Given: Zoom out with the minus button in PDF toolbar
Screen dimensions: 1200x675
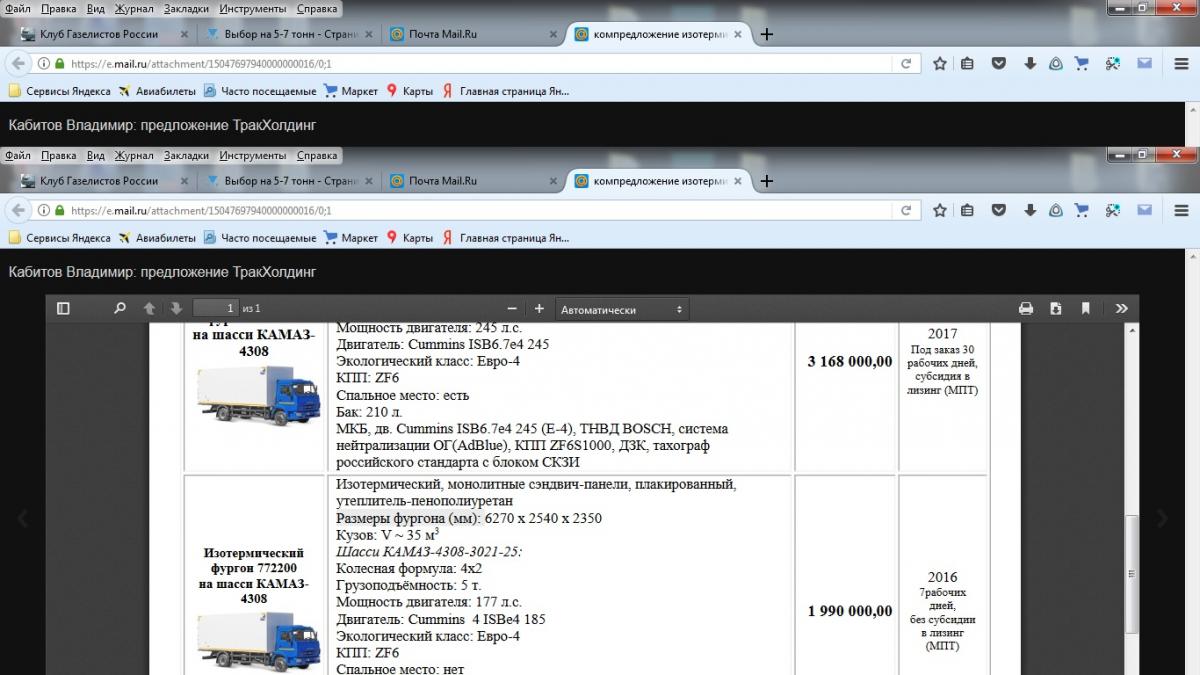Looking at the screenshot, I should click(512, 309).
